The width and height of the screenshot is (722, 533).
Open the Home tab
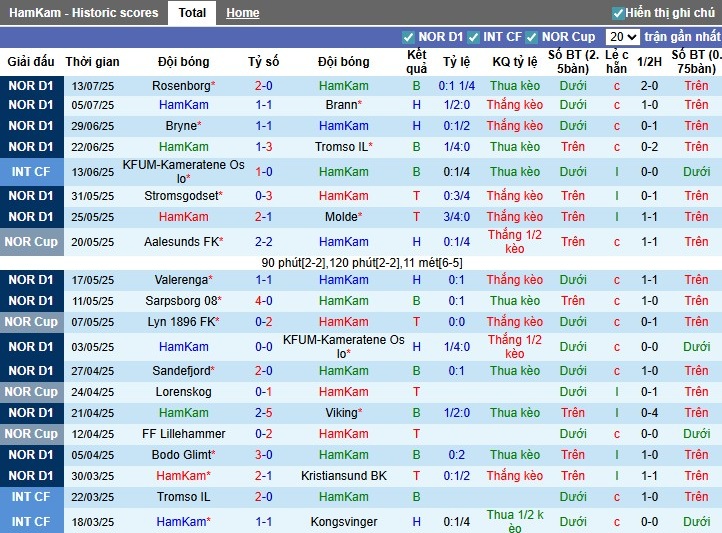243,13
